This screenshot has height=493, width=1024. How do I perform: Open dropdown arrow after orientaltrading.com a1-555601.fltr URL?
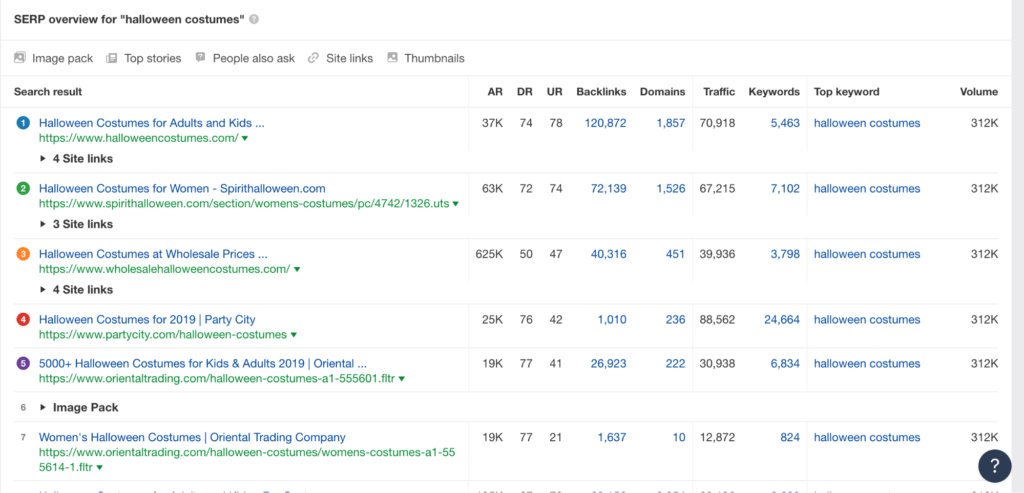[401, 380]
